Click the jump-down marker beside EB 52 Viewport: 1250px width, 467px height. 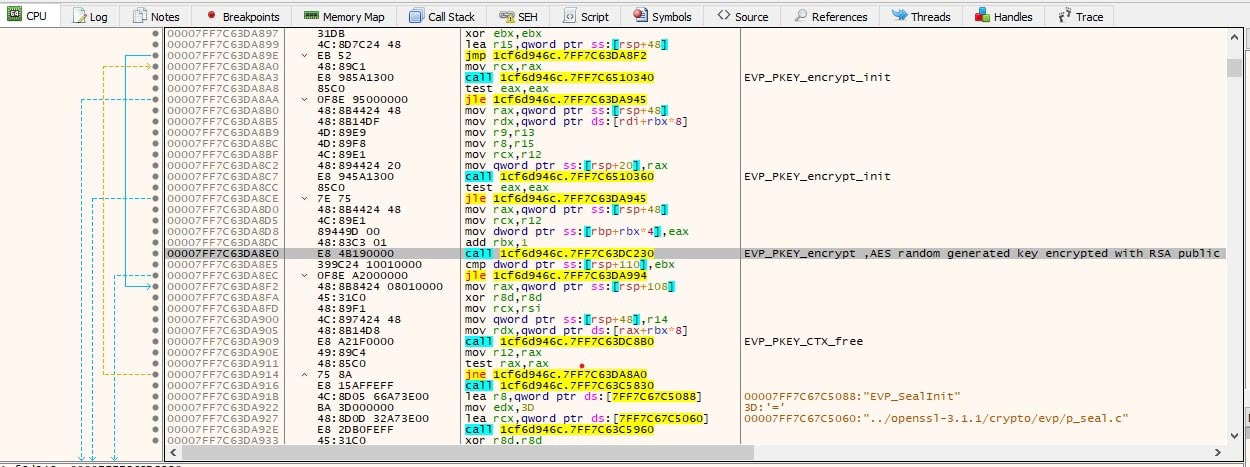click(x=305, y=56)
